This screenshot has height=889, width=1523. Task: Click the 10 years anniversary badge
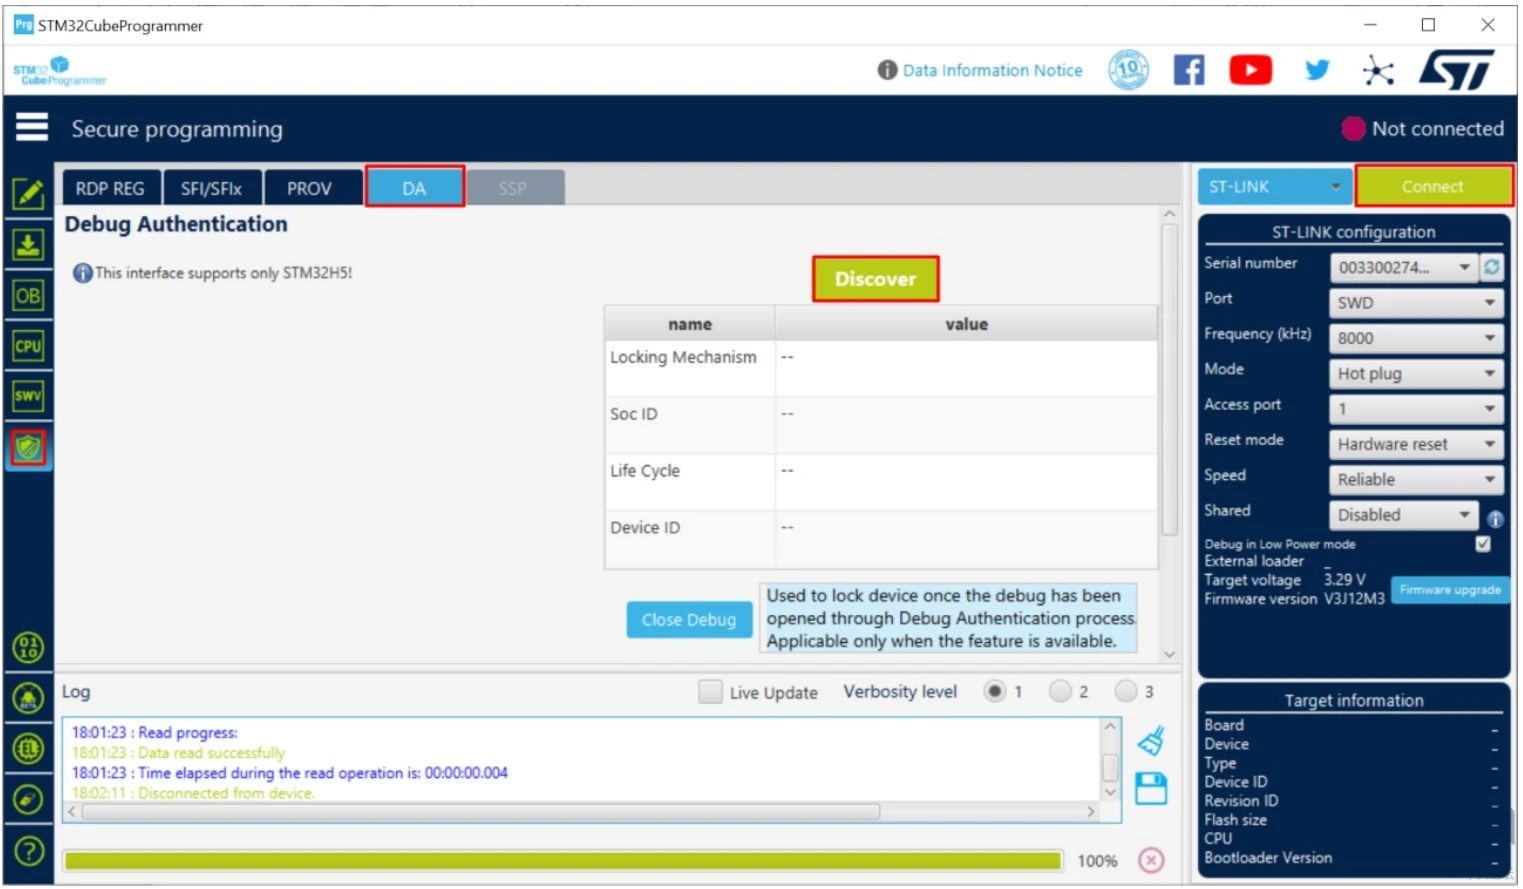1129,70
